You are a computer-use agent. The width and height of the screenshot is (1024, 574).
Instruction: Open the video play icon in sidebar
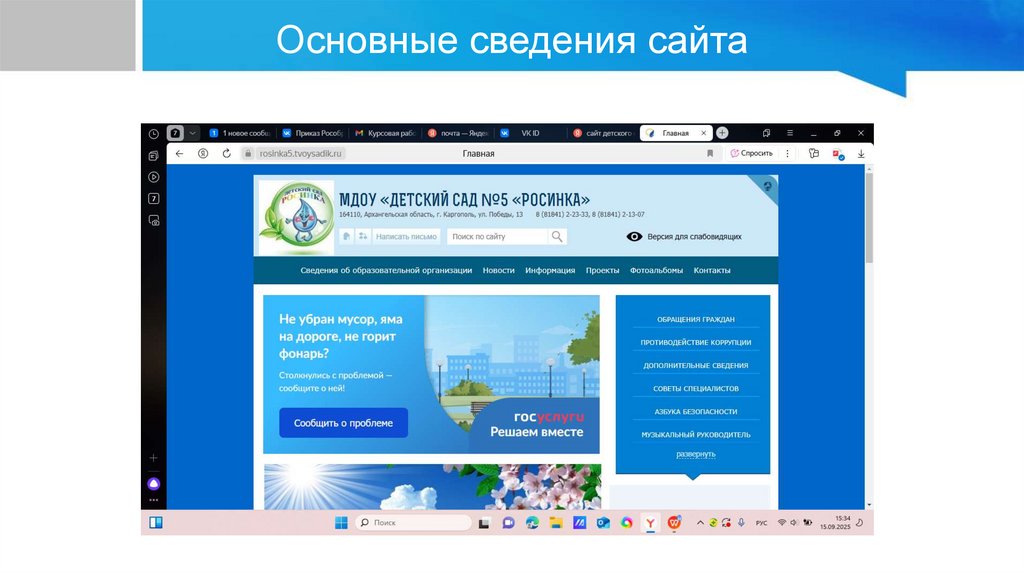[153, 177]
